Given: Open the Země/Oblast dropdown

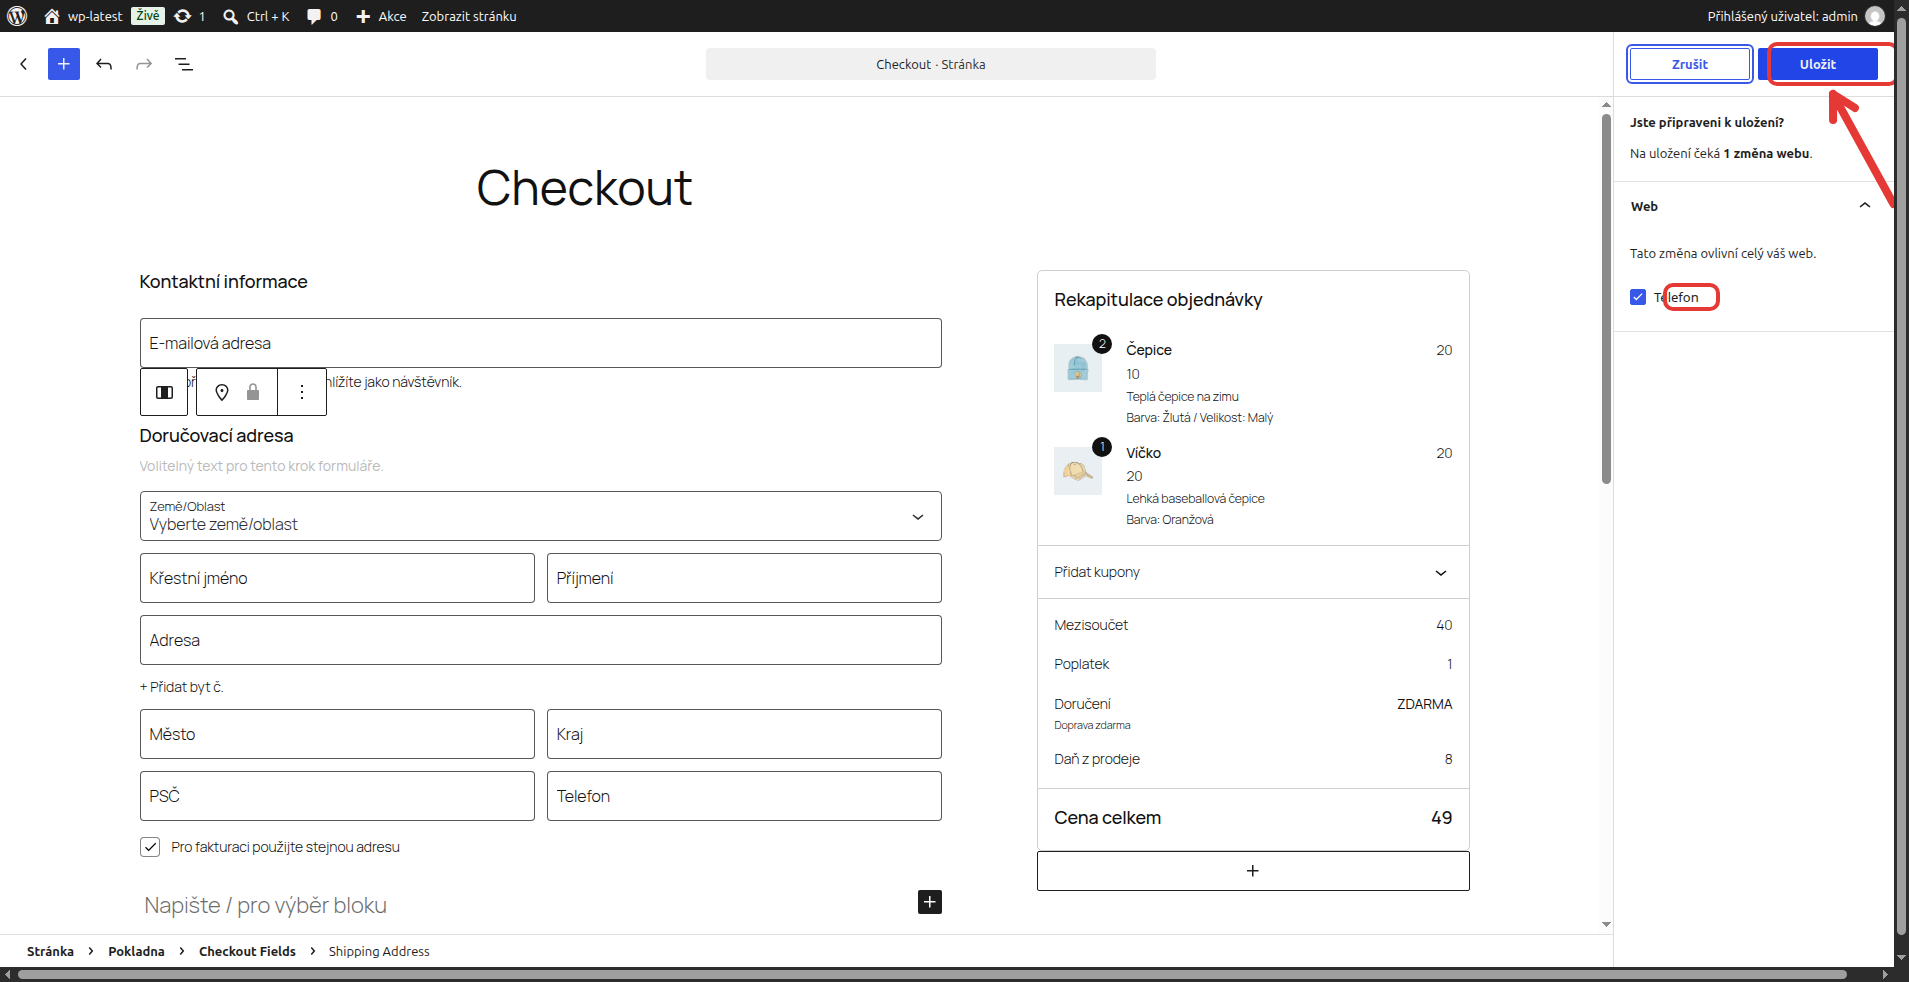Looking at the screenshot, I should coord(541,516).
